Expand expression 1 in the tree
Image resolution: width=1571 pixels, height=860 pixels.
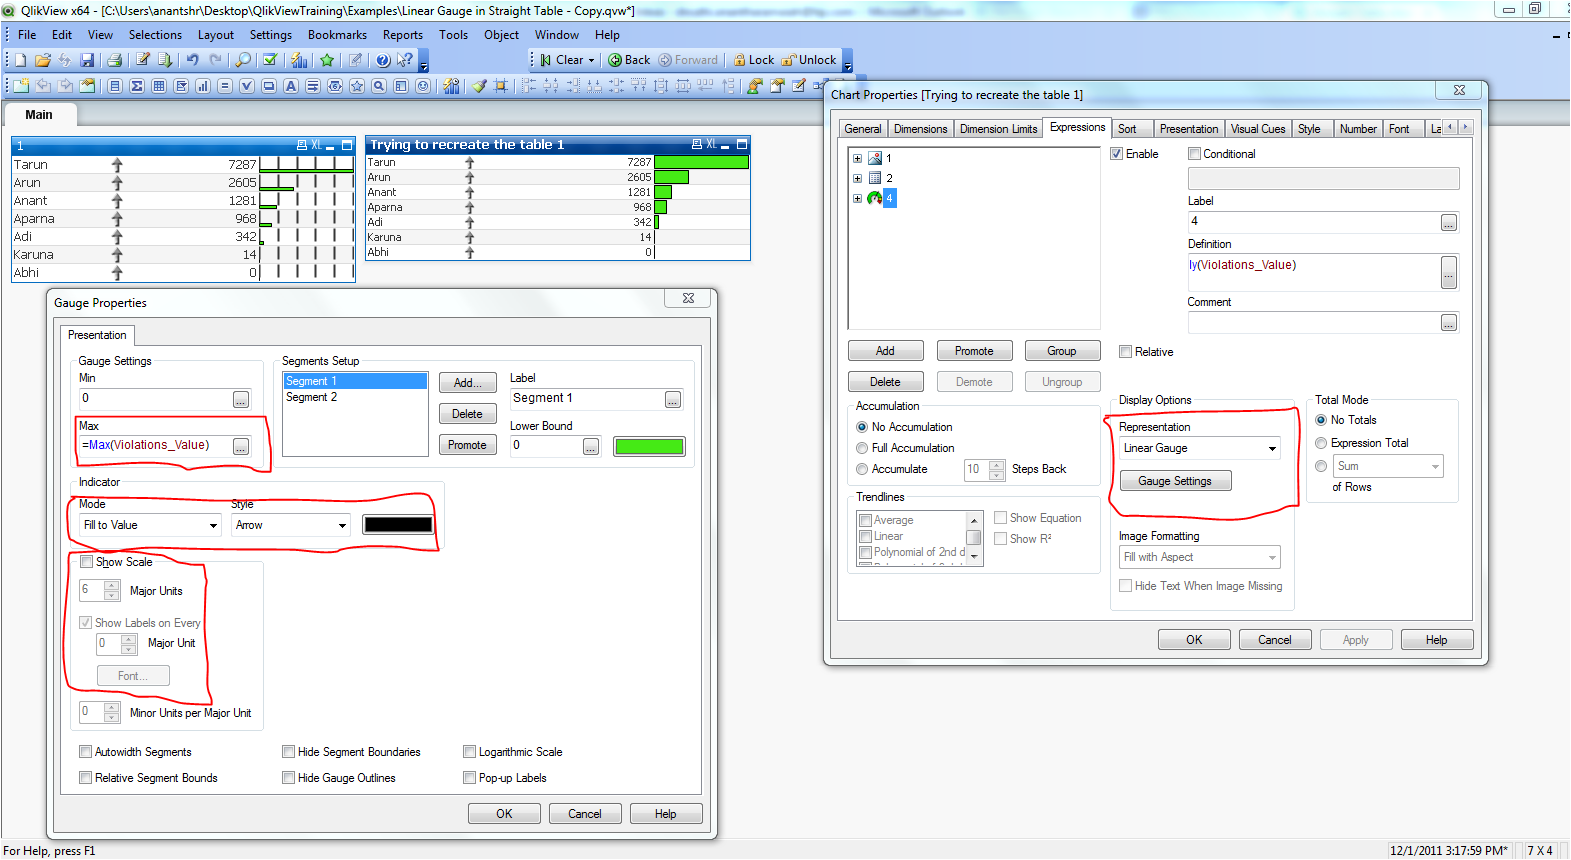[x=857, y=158]
